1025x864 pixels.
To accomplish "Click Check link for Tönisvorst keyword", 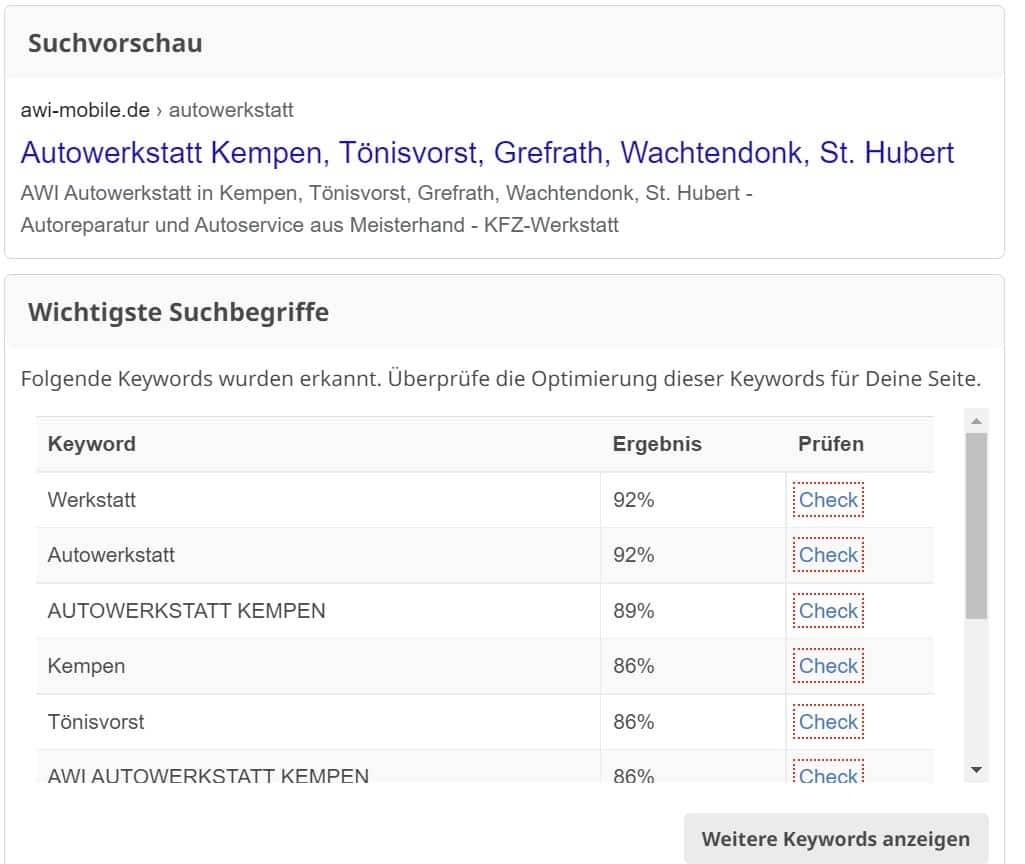I will click(x=828, y=722).
